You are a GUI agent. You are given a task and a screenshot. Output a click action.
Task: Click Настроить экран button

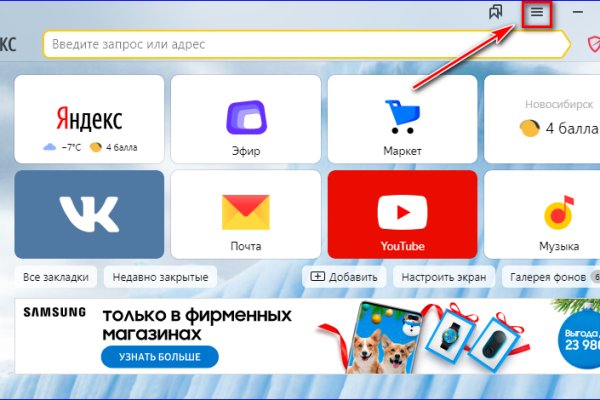tap(445, 277)
